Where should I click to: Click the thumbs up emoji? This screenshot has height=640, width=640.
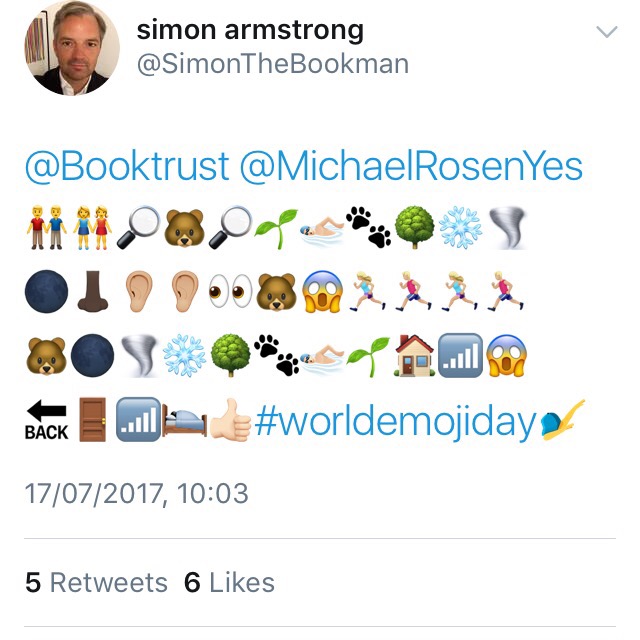(x=231, y=420)
